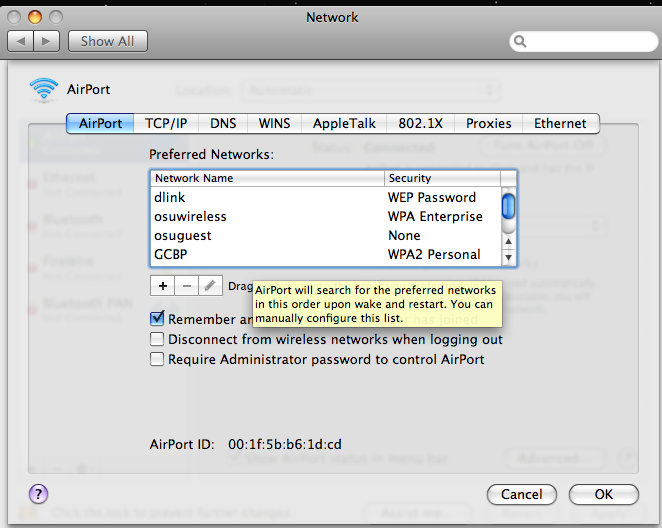Click the preferred networks scrollbar thumb

point(508,206)
